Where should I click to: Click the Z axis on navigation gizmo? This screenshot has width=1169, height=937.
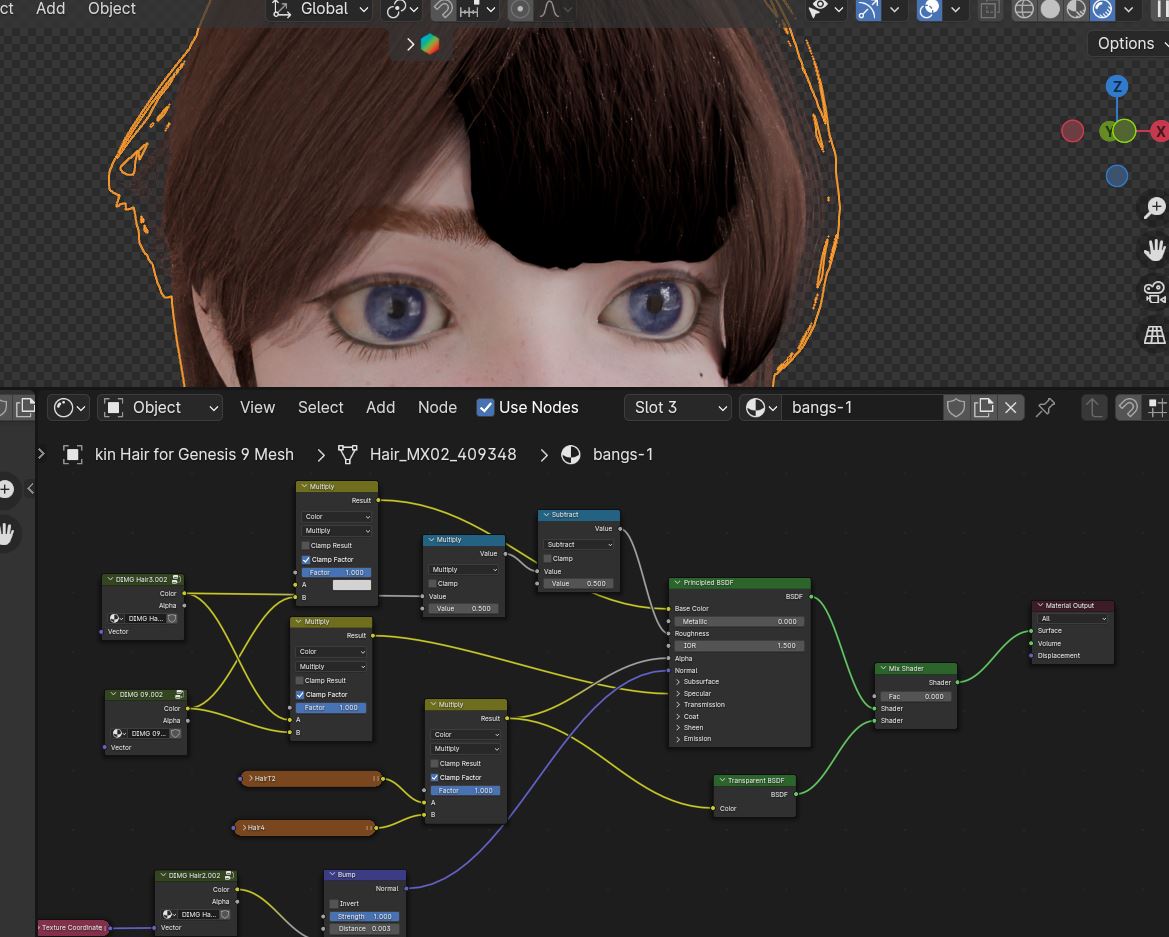1116,86
